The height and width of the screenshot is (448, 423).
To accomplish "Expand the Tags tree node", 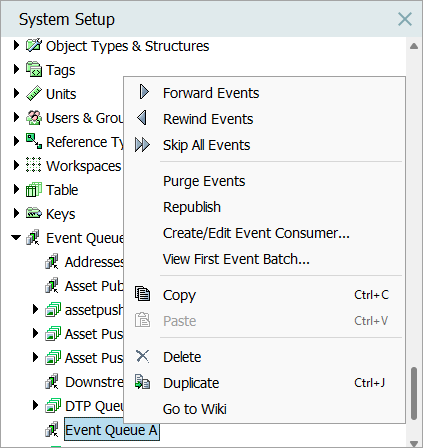I will coord(16,69).
